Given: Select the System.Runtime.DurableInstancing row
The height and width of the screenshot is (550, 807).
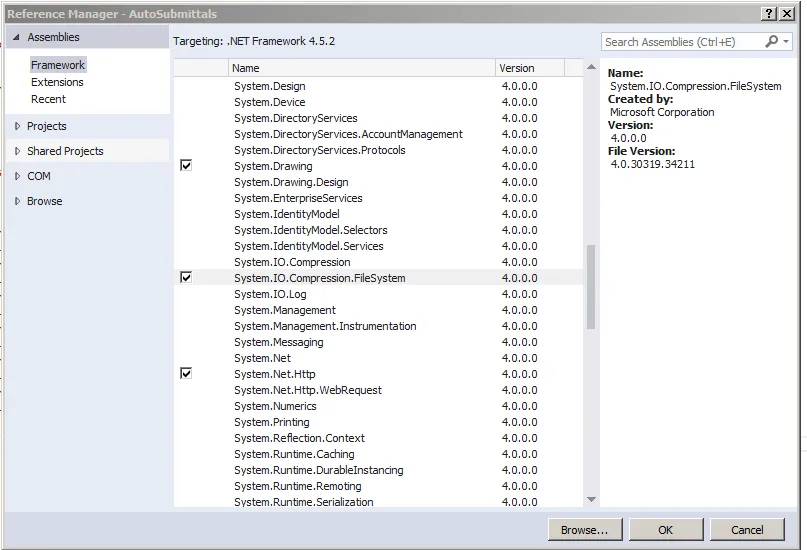Looking at the screenshot, I should (378, 470).
